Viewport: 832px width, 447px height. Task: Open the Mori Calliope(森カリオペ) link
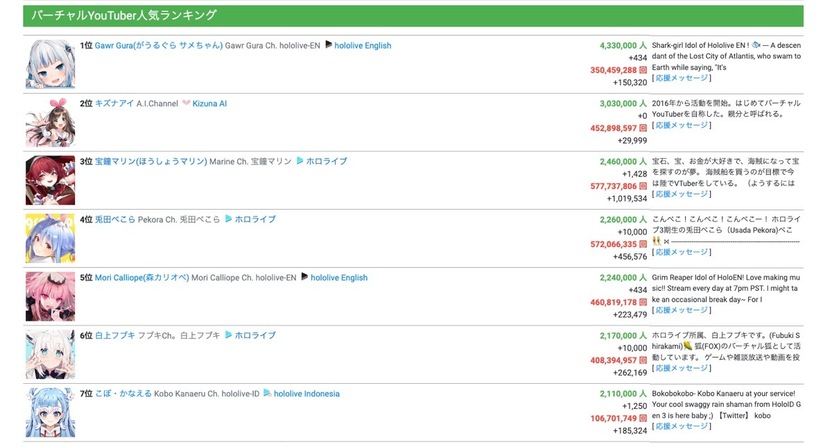(142, 278)
